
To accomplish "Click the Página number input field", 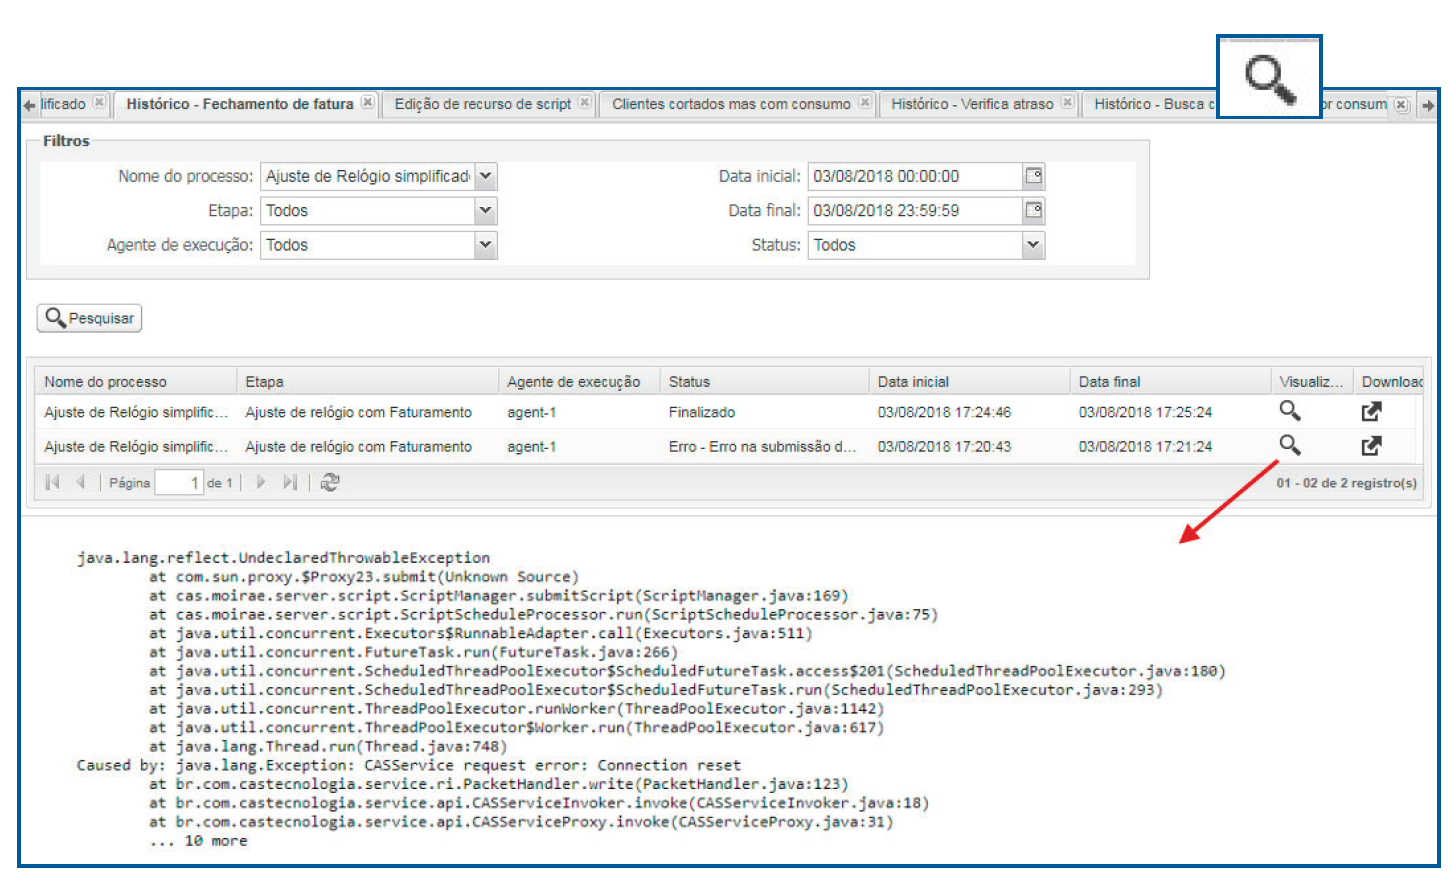I will [x=179, y=483].
